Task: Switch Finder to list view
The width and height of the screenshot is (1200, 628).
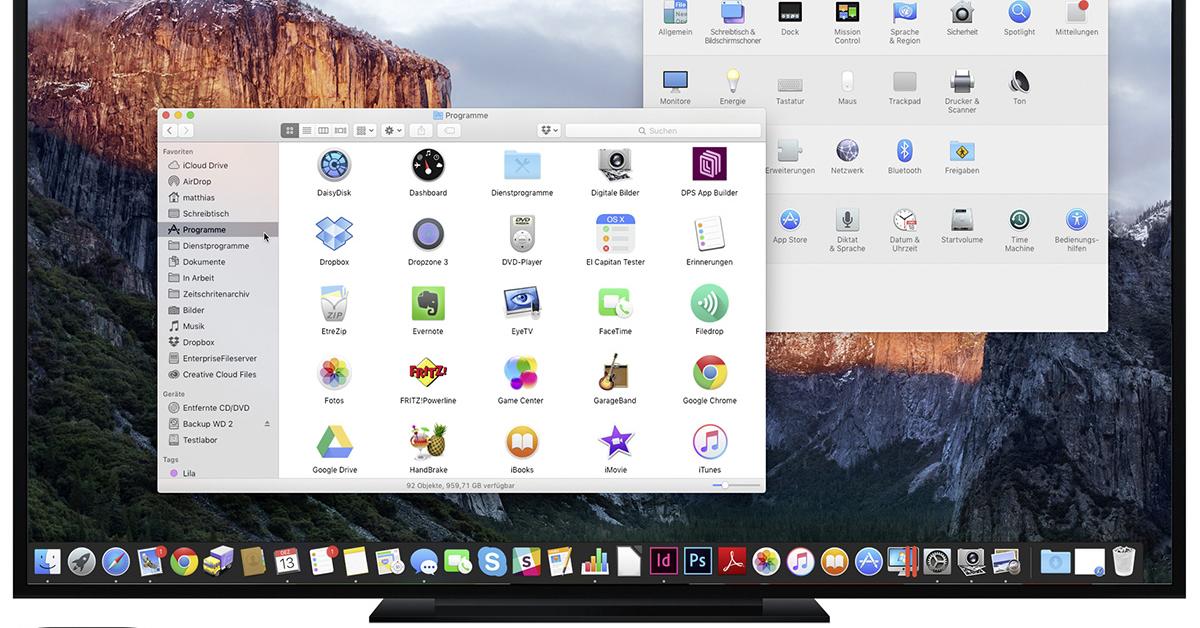Action: [307, 131]
